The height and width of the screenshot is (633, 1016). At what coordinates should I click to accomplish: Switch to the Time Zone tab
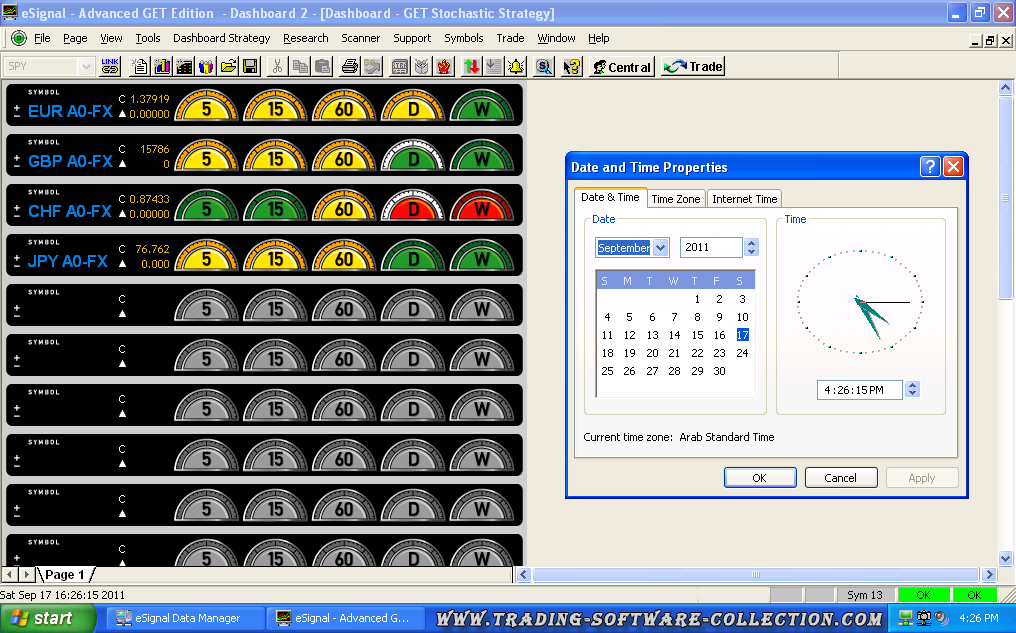pos(676,199)
